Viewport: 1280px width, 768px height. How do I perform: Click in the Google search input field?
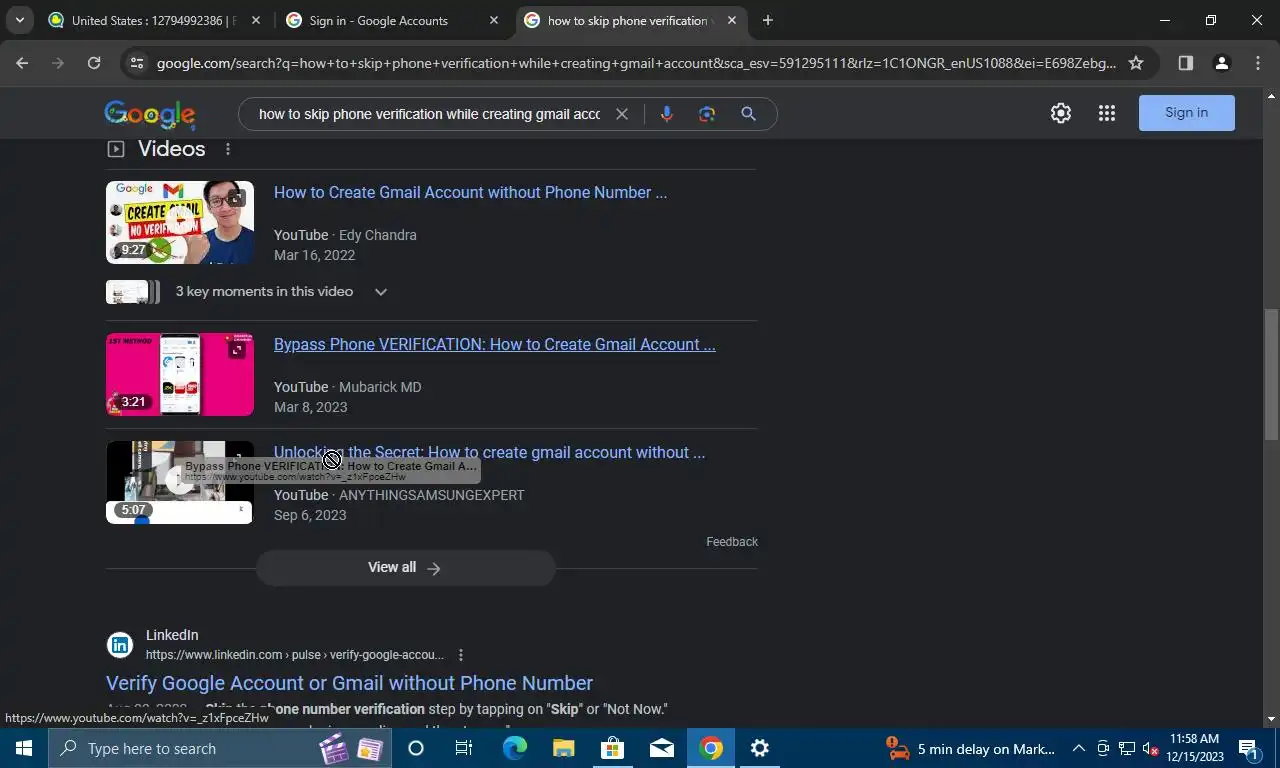[429, 114]
